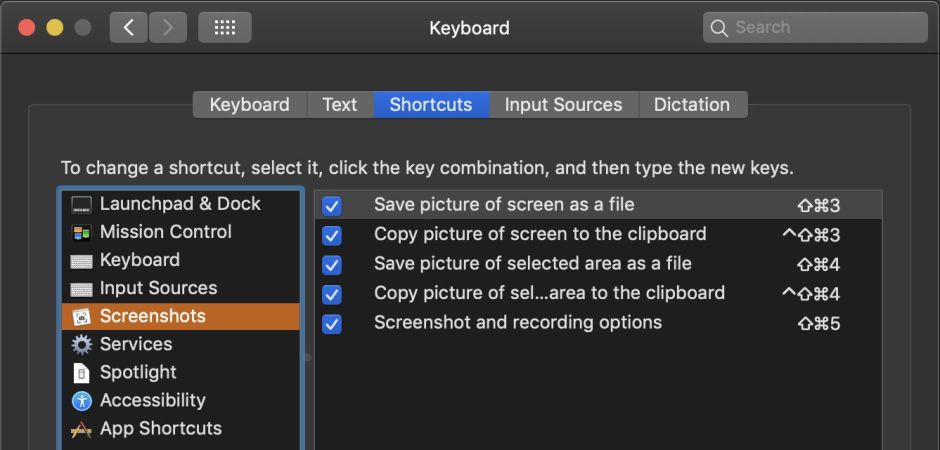Image resolution: width=940 pixels, height=450 pixels.
Task: Open the Dictation tab
Action: pyautogui.click(x=691, y=105)
